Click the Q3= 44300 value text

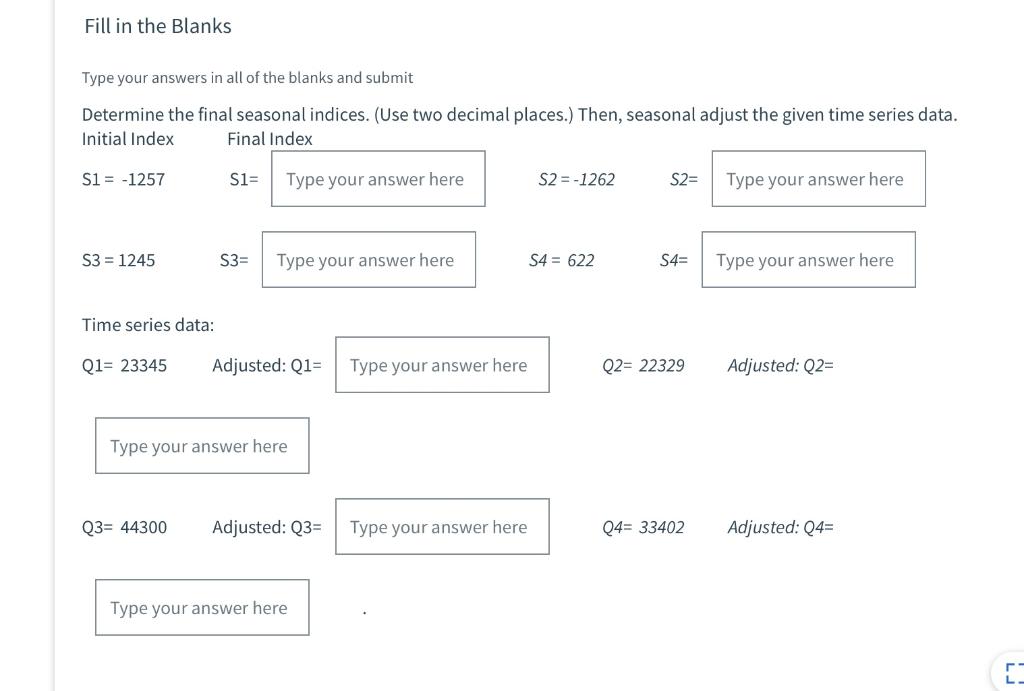tap(124, 526)
